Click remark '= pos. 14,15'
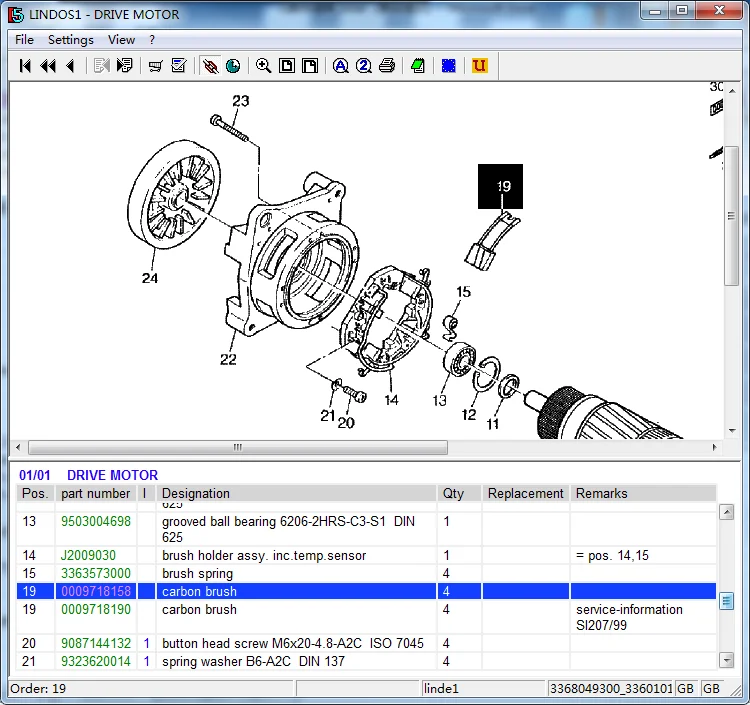The height and width of the screenshot is (705, 750). tap(612, 555)
